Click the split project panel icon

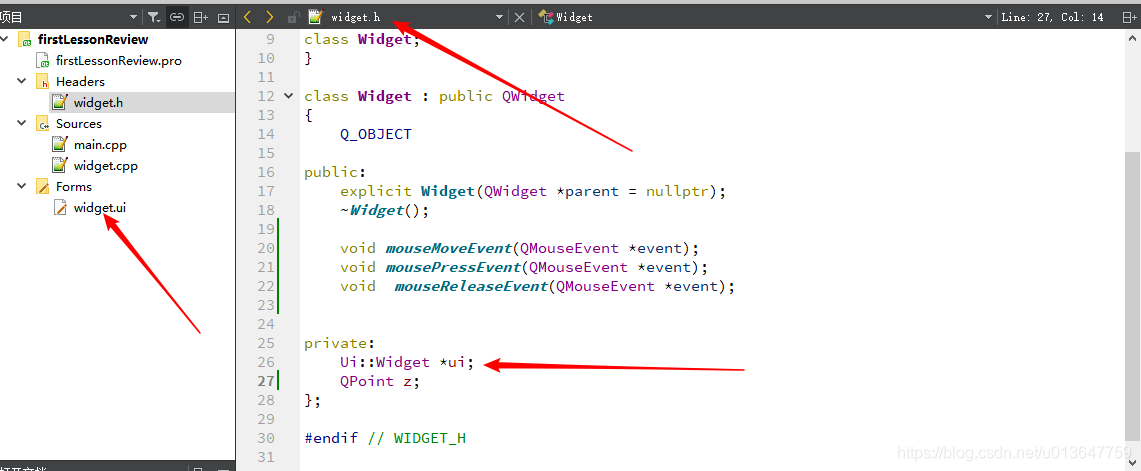pyautogui.click(x=201, y=17)
